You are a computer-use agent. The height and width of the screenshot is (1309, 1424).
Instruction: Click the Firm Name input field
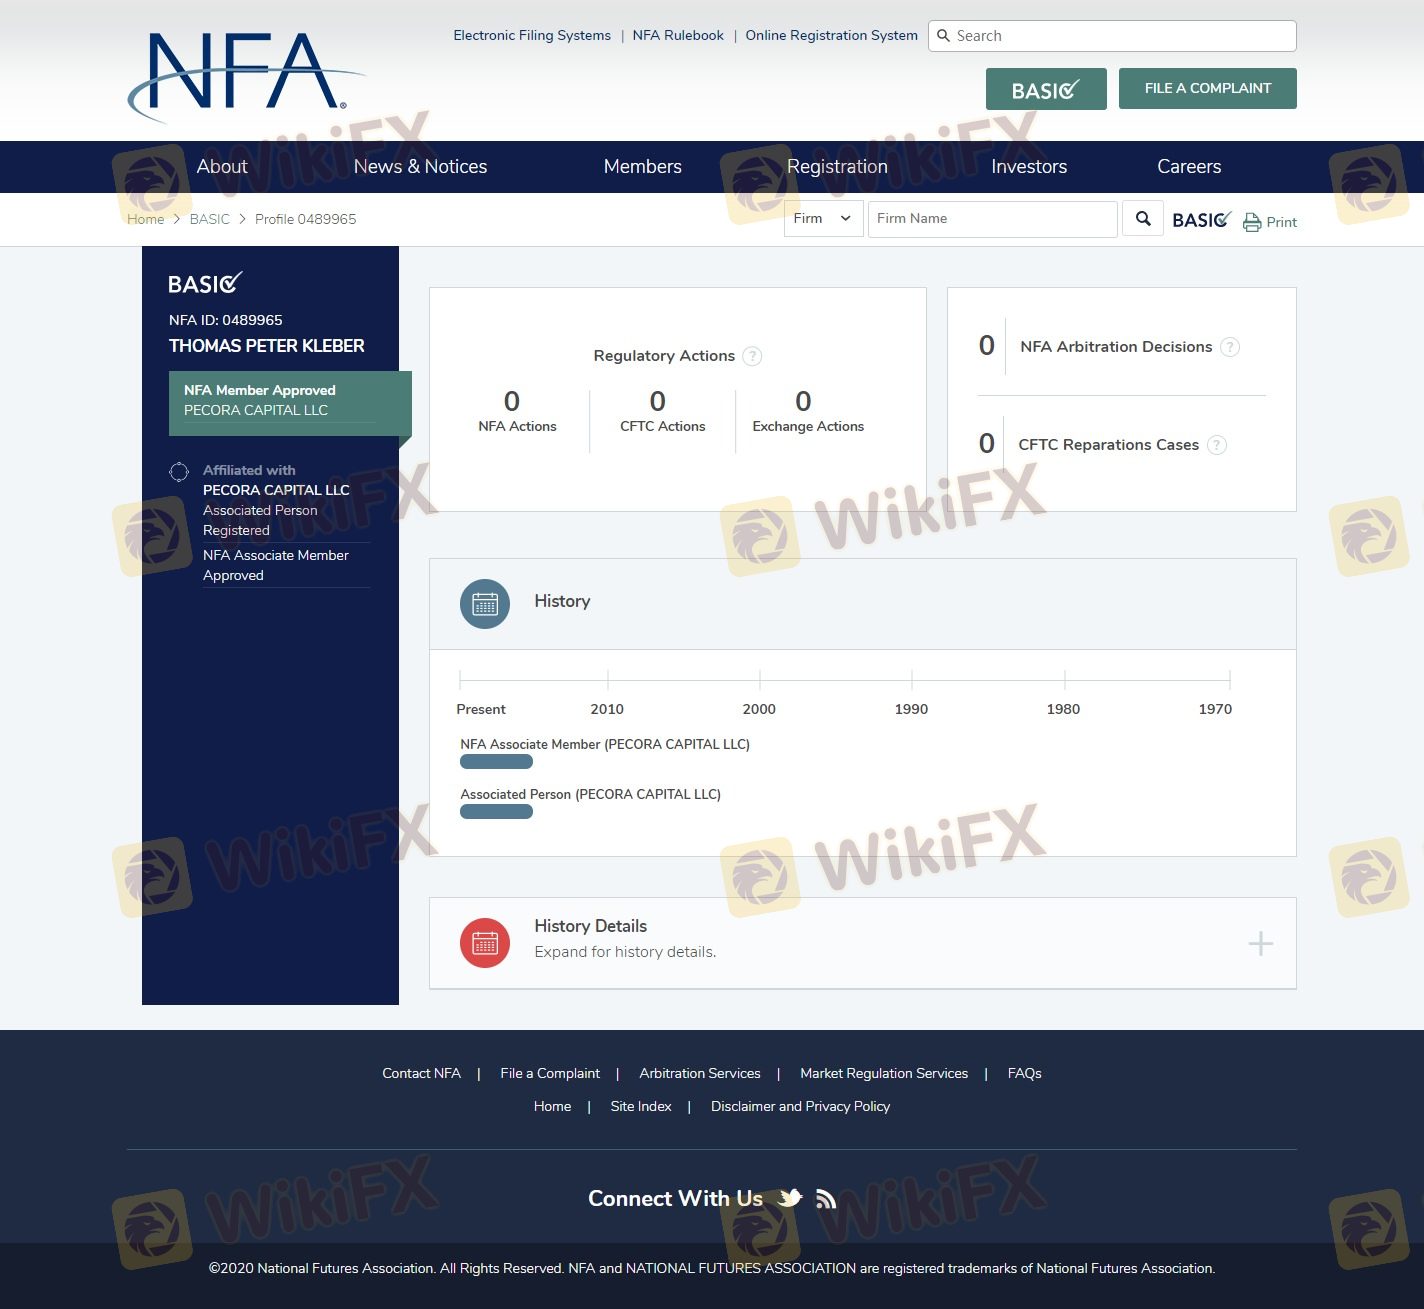991,219
